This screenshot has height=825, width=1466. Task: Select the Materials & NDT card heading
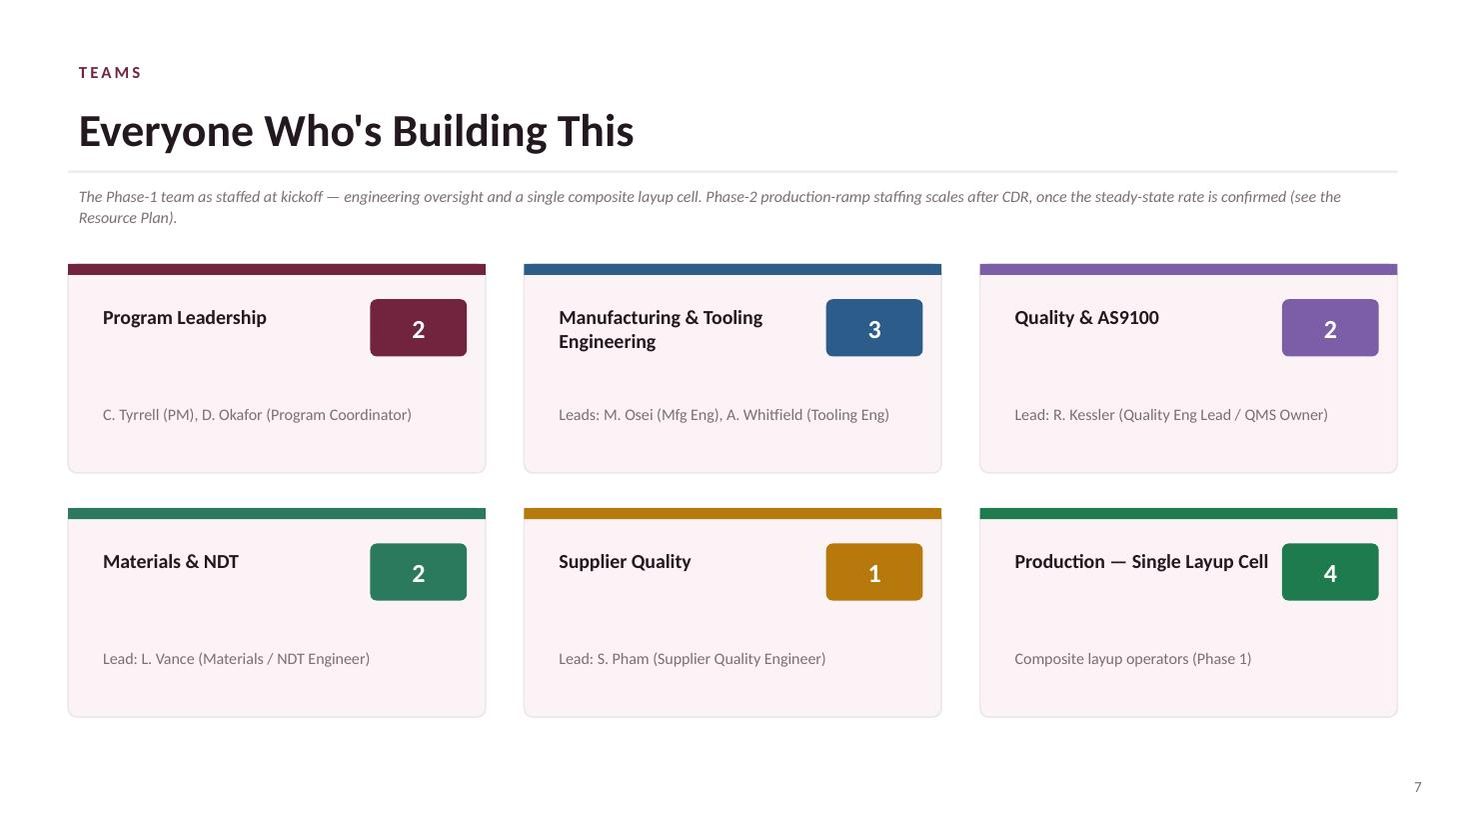170,562
